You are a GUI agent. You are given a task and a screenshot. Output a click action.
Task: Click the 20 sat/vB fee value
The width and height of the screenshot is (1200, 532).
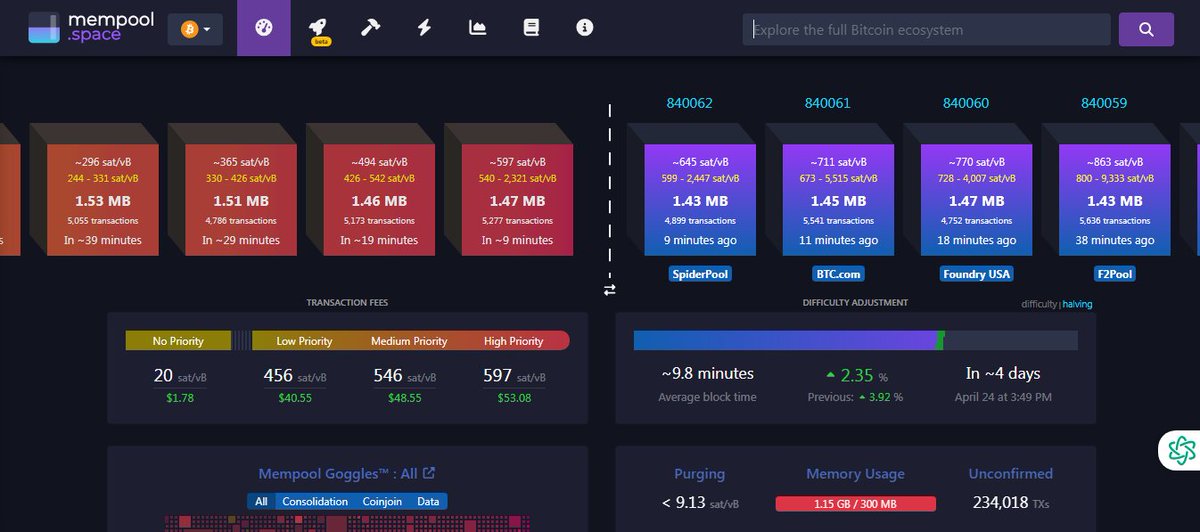181,376
